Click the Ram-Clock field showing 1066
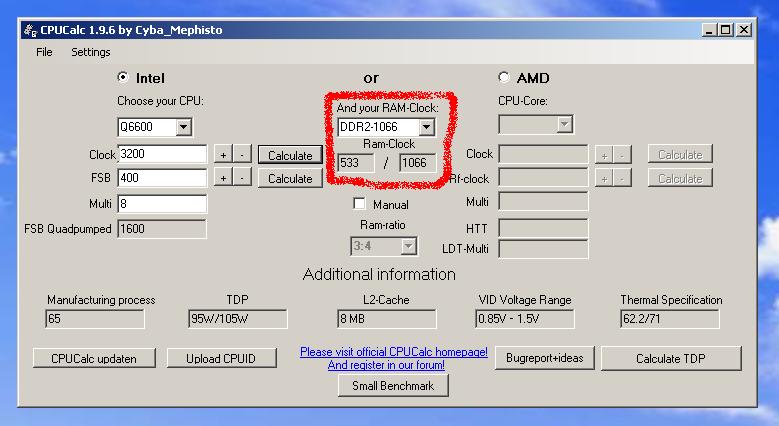 [x=418, y=163]
